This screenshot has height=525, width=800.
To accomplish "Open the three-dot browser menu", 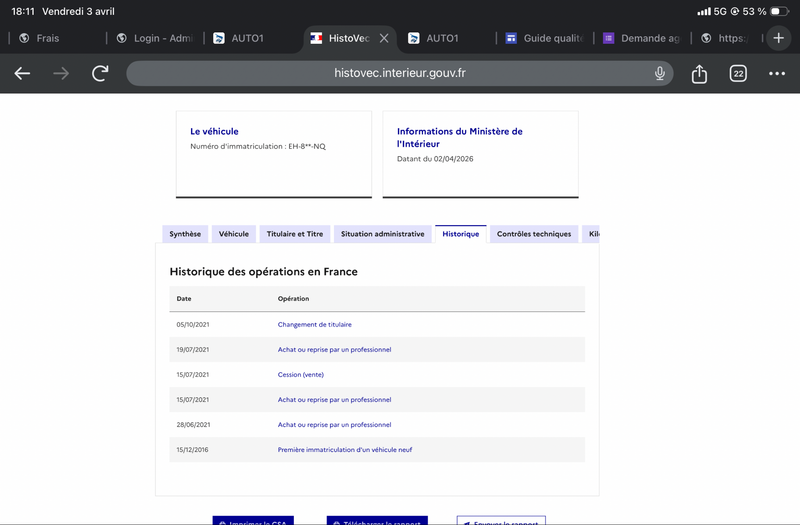I will click(x=777, y=74).
